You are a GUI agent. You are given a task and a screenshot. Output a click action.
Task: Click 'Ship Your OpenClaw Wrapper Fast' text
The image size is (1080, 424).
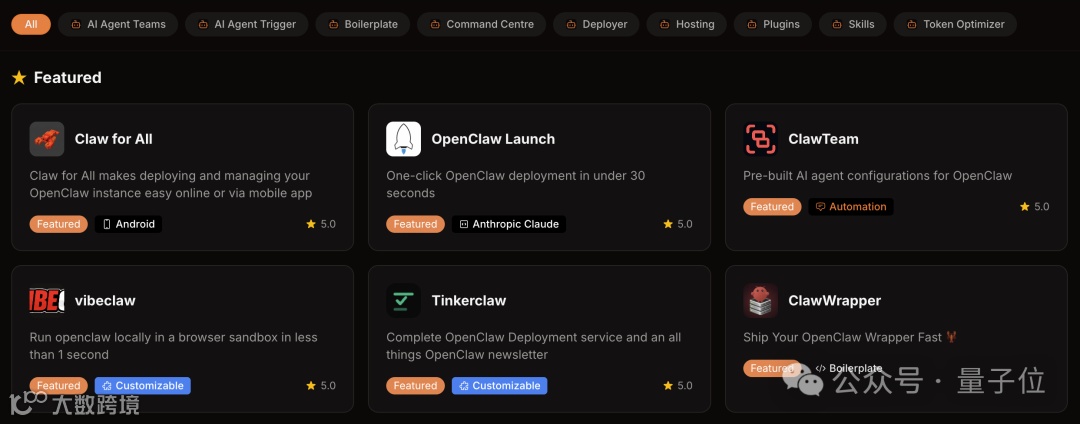click(x=850, y=337)
